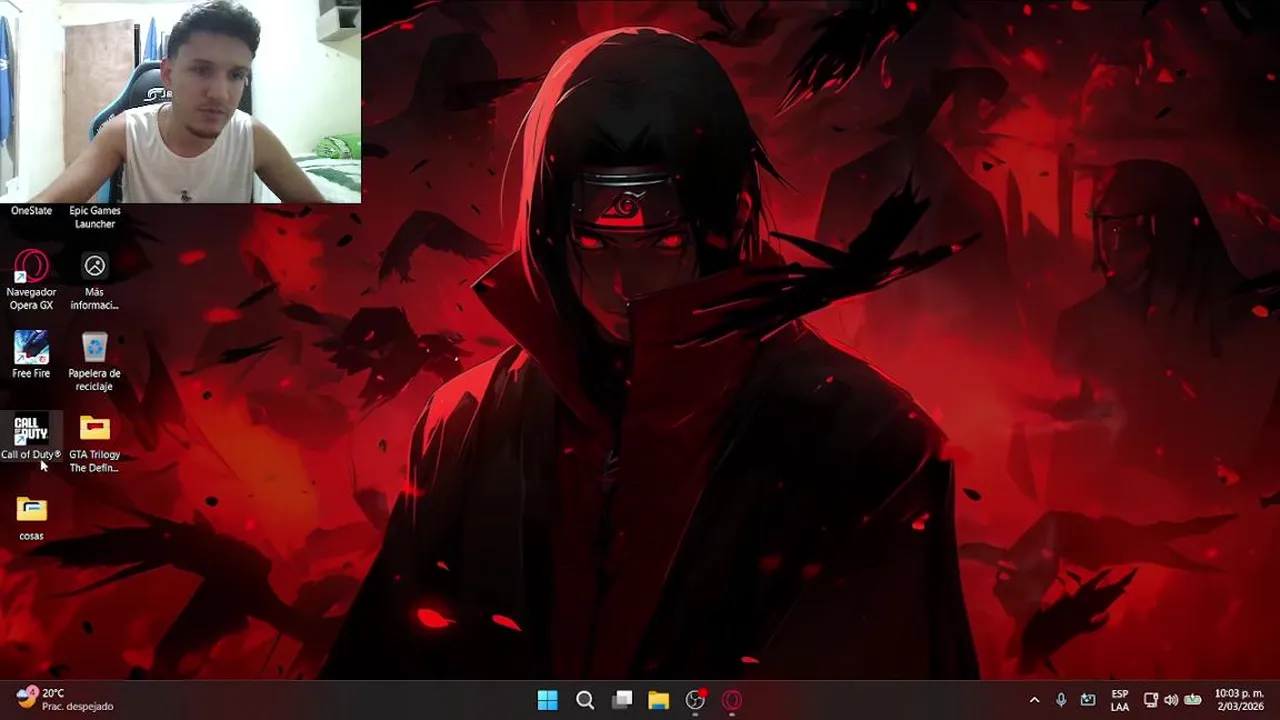
Task: Open the Navegador Opera GX desktop shortcut
Action: click(x=31, y=280)
